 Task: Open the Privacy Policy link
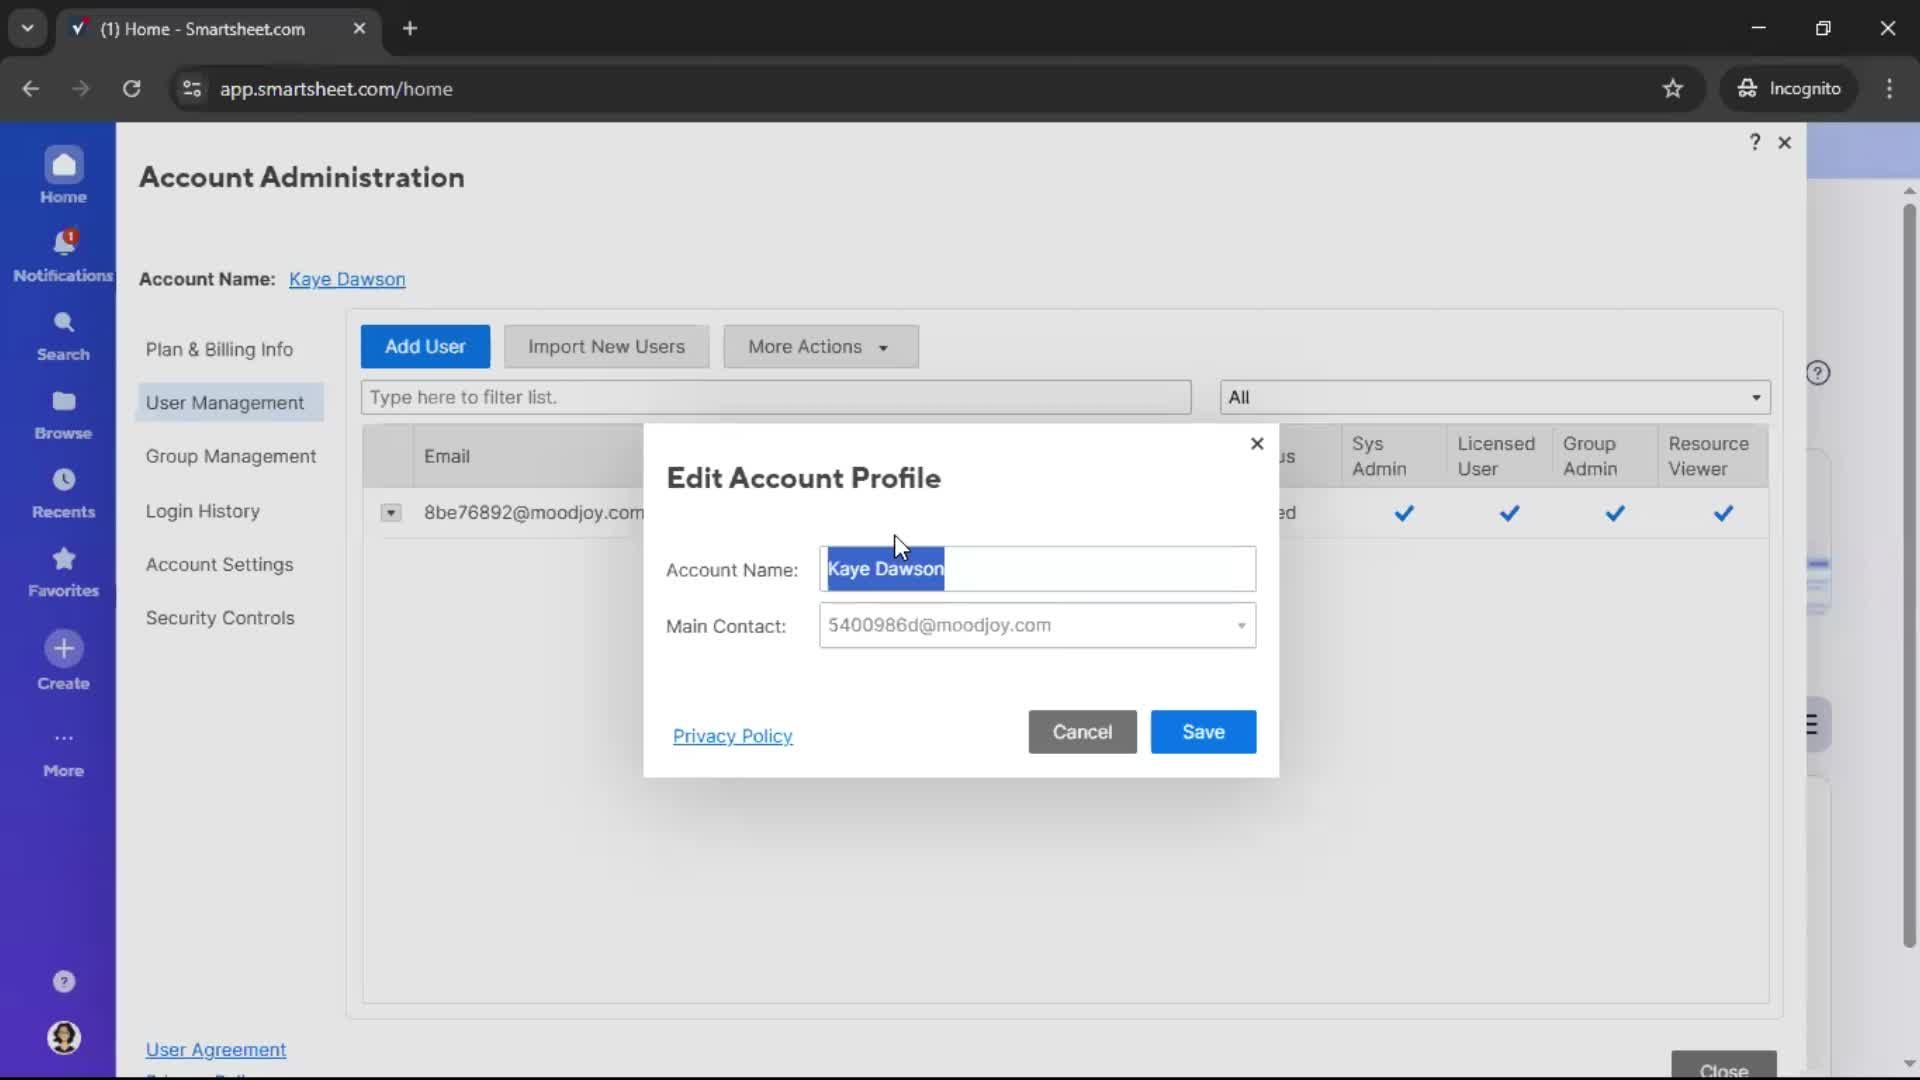(732, 736)
